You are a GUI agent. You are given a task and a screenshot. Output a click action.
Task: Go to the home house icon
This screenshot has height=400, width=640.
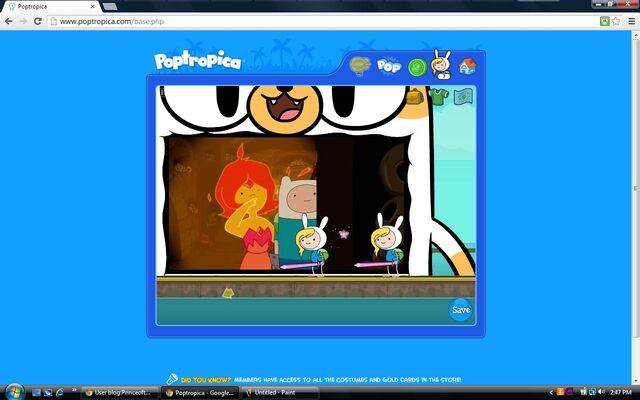(x=467, y=66)
